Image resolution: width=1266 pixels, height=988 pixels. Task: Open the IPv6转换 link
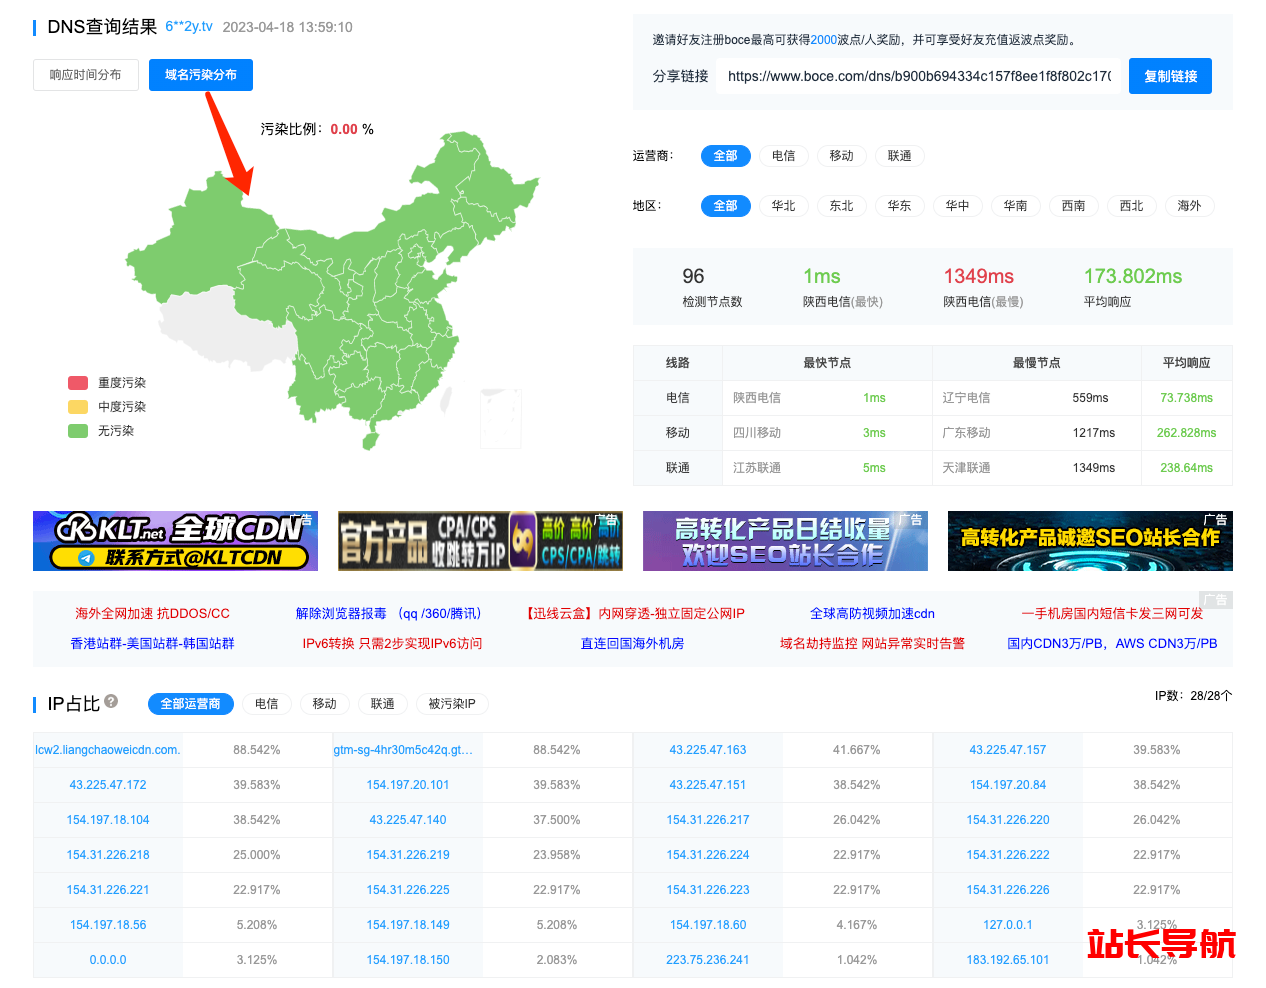coord(392,644)
